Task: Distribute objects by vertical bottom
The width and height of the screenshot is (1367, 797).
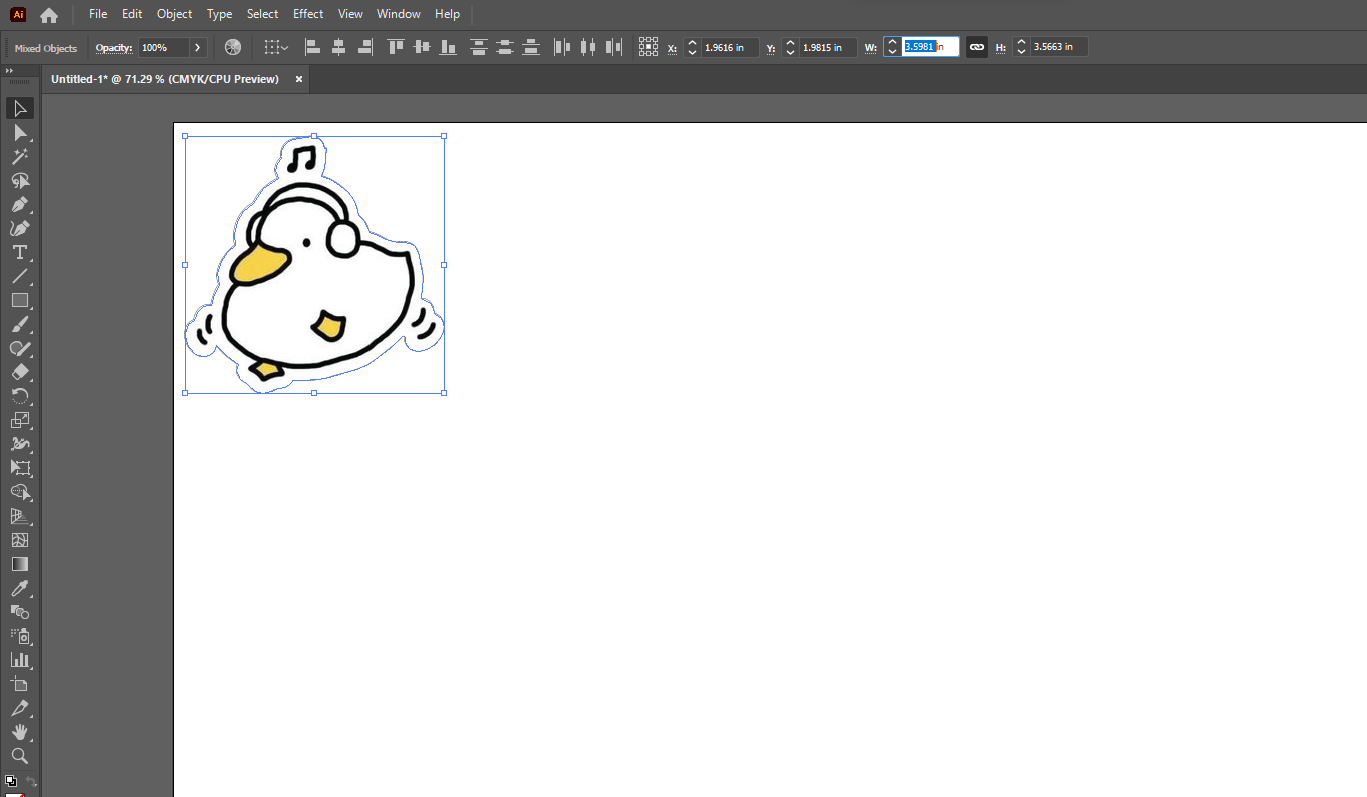Action: pyautogui.click(x=531, y=47)
